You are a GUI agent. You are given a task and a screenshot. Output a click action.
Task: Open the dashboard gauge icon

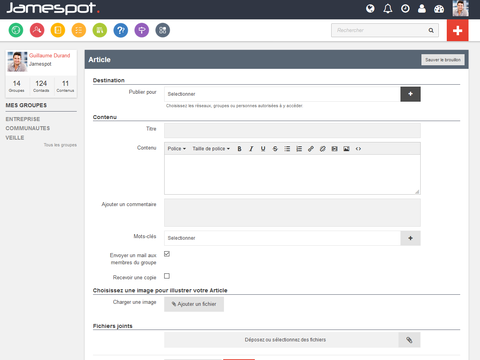(x=439, y=9)
